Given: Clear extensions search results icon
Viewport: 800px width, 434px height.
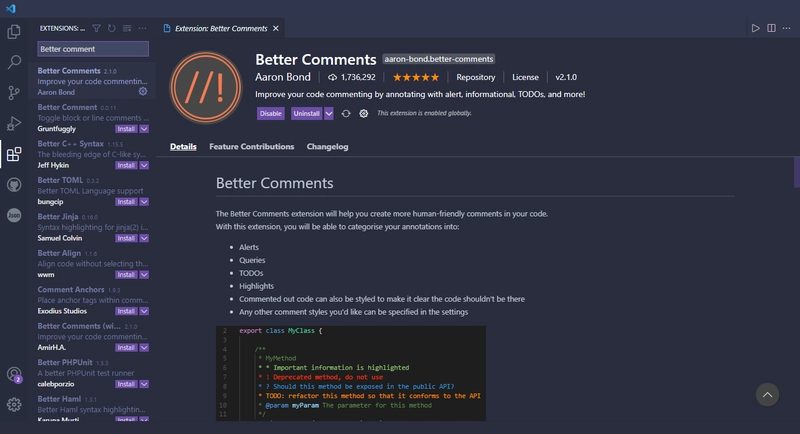Looking at the screenshot, I should (127, 29).
